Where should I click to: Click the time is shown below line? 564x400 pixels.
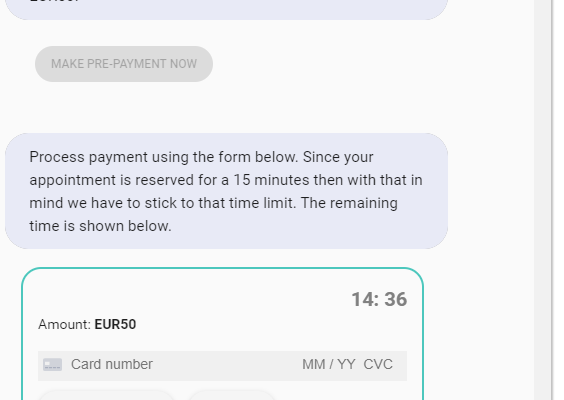pyautogui.click(x=100, y=226)
